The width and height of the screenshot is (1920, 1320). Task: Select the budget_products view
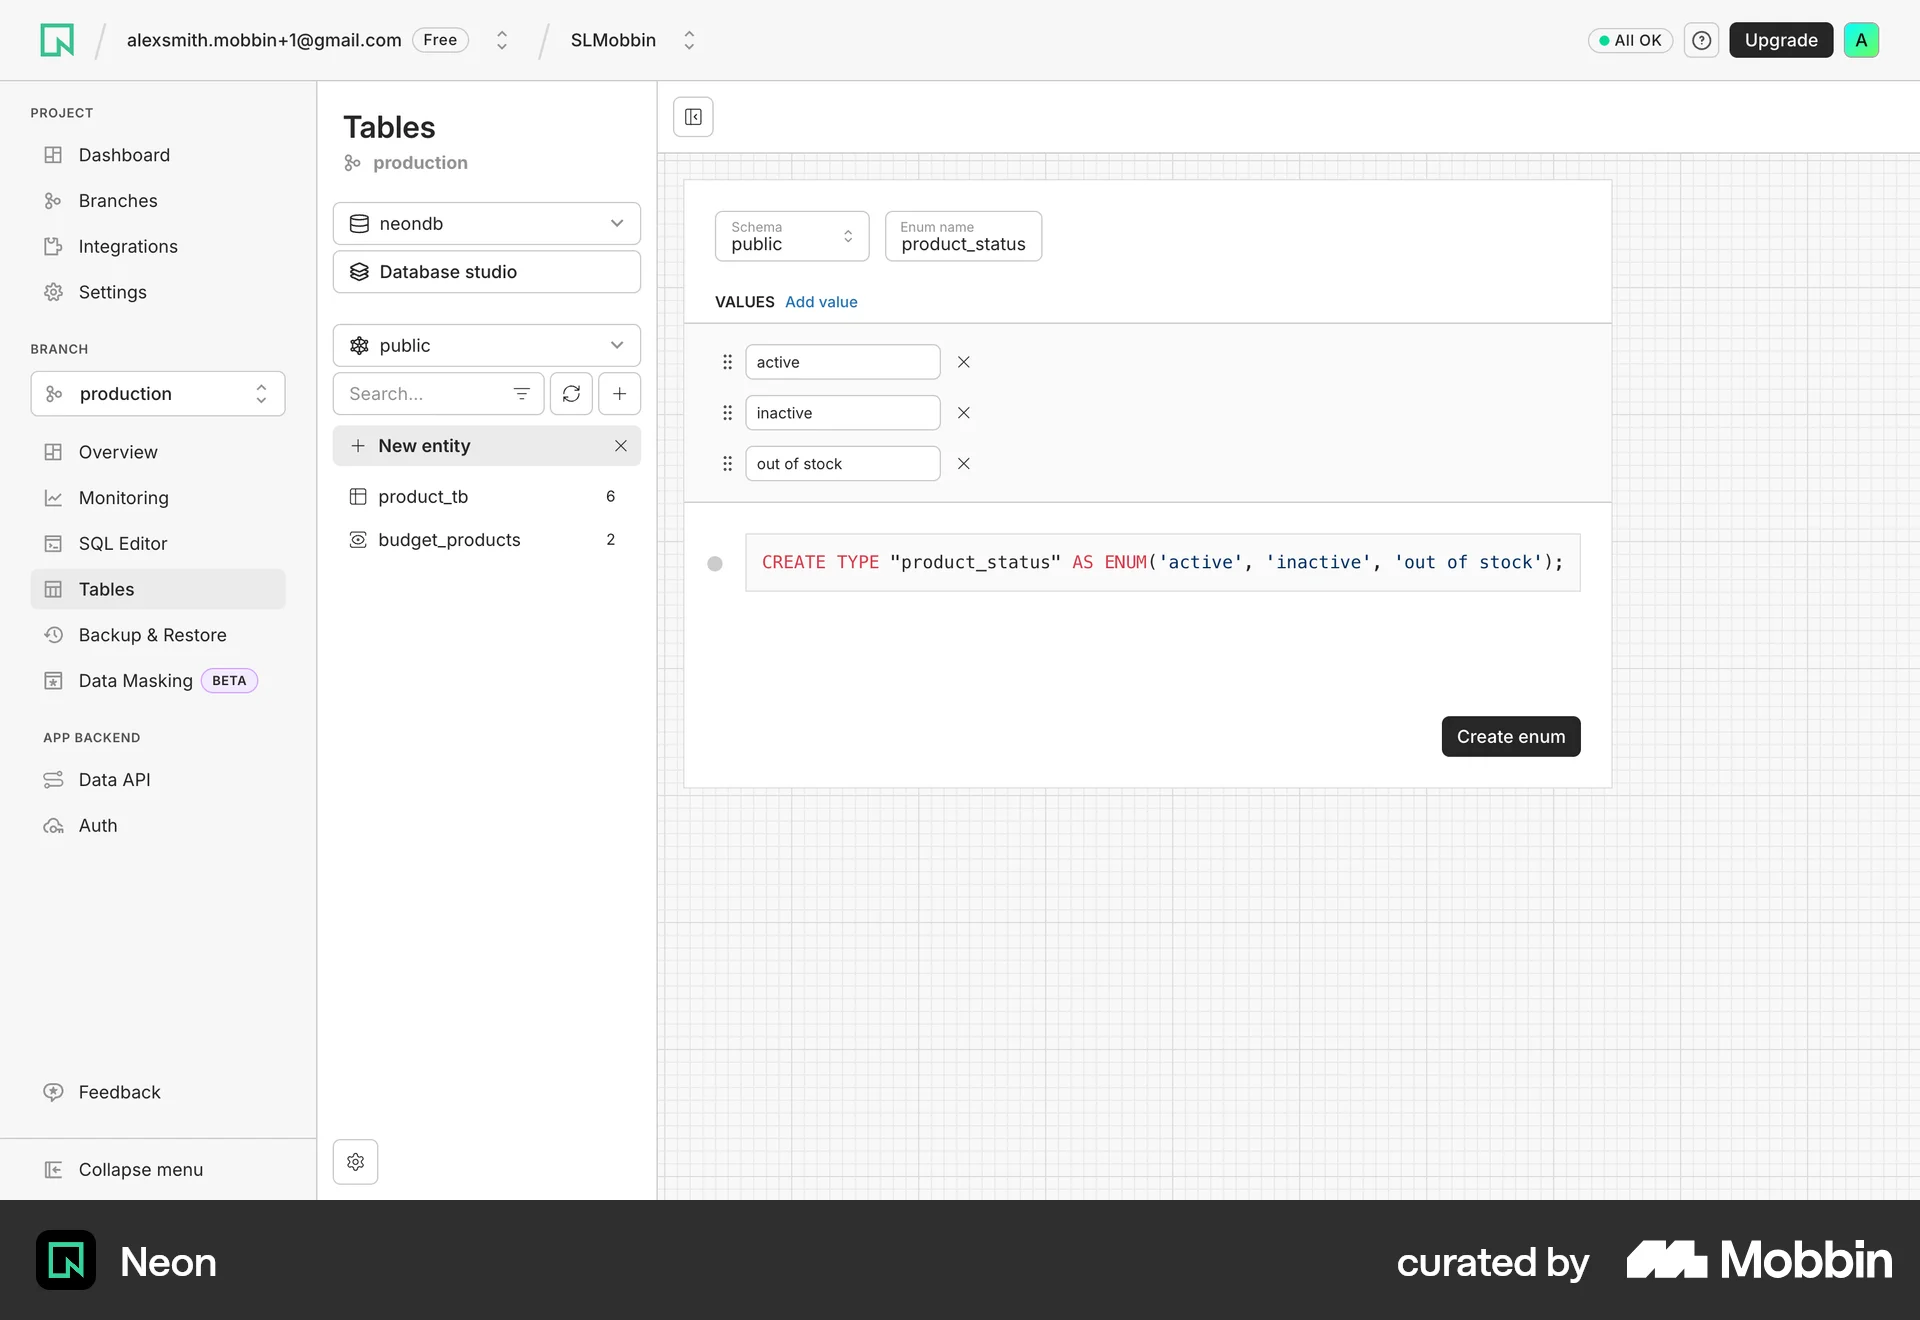[x=487, y=540]
